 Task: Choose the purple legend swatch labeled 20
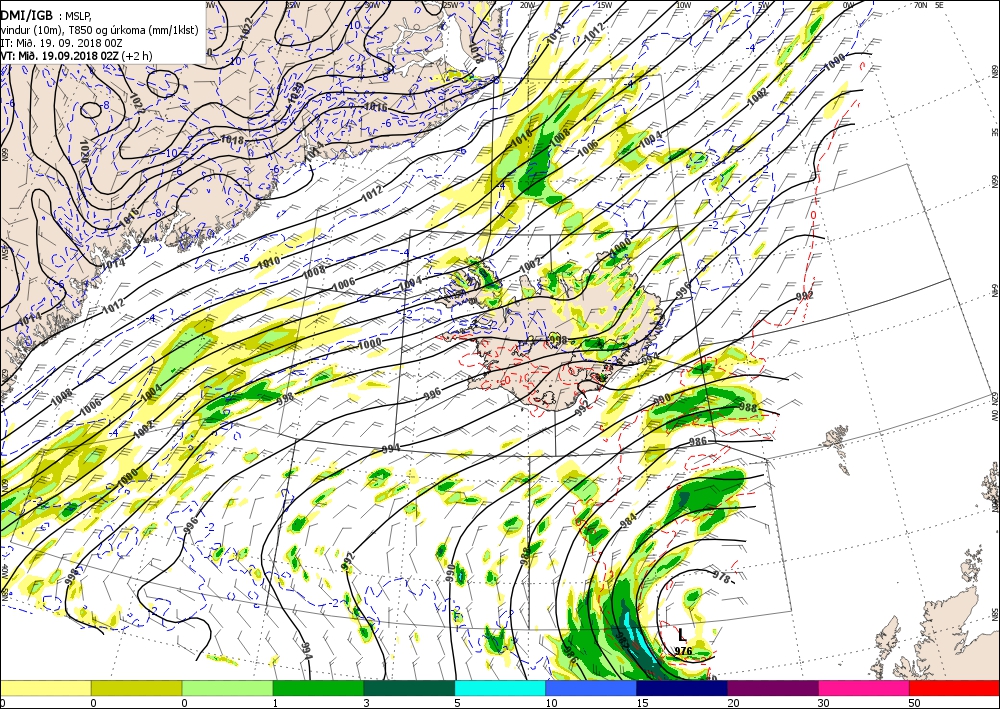pyautogui.click(x=772, y=688)
